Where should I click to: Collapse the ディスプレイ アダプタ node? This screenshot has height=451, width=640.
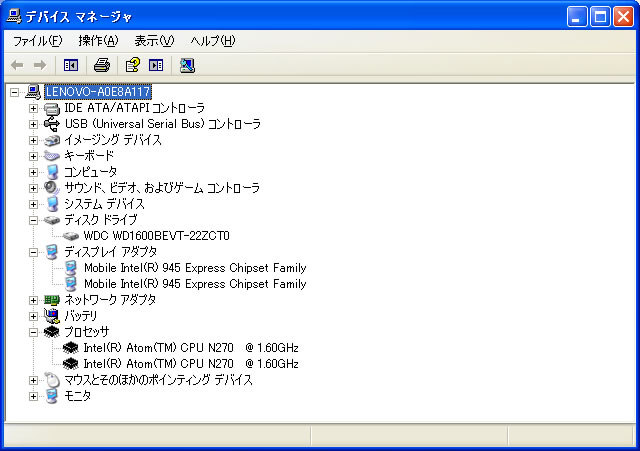click(x=33, y=252)
